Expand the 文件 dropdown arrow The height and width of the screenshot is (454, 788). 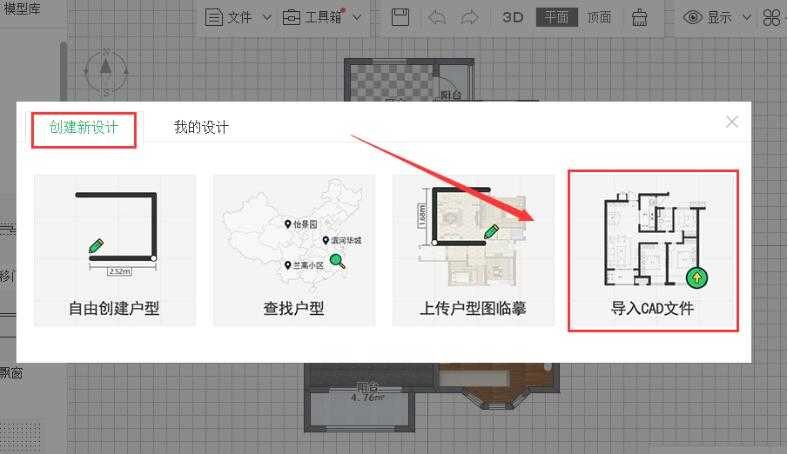[266, 17]
